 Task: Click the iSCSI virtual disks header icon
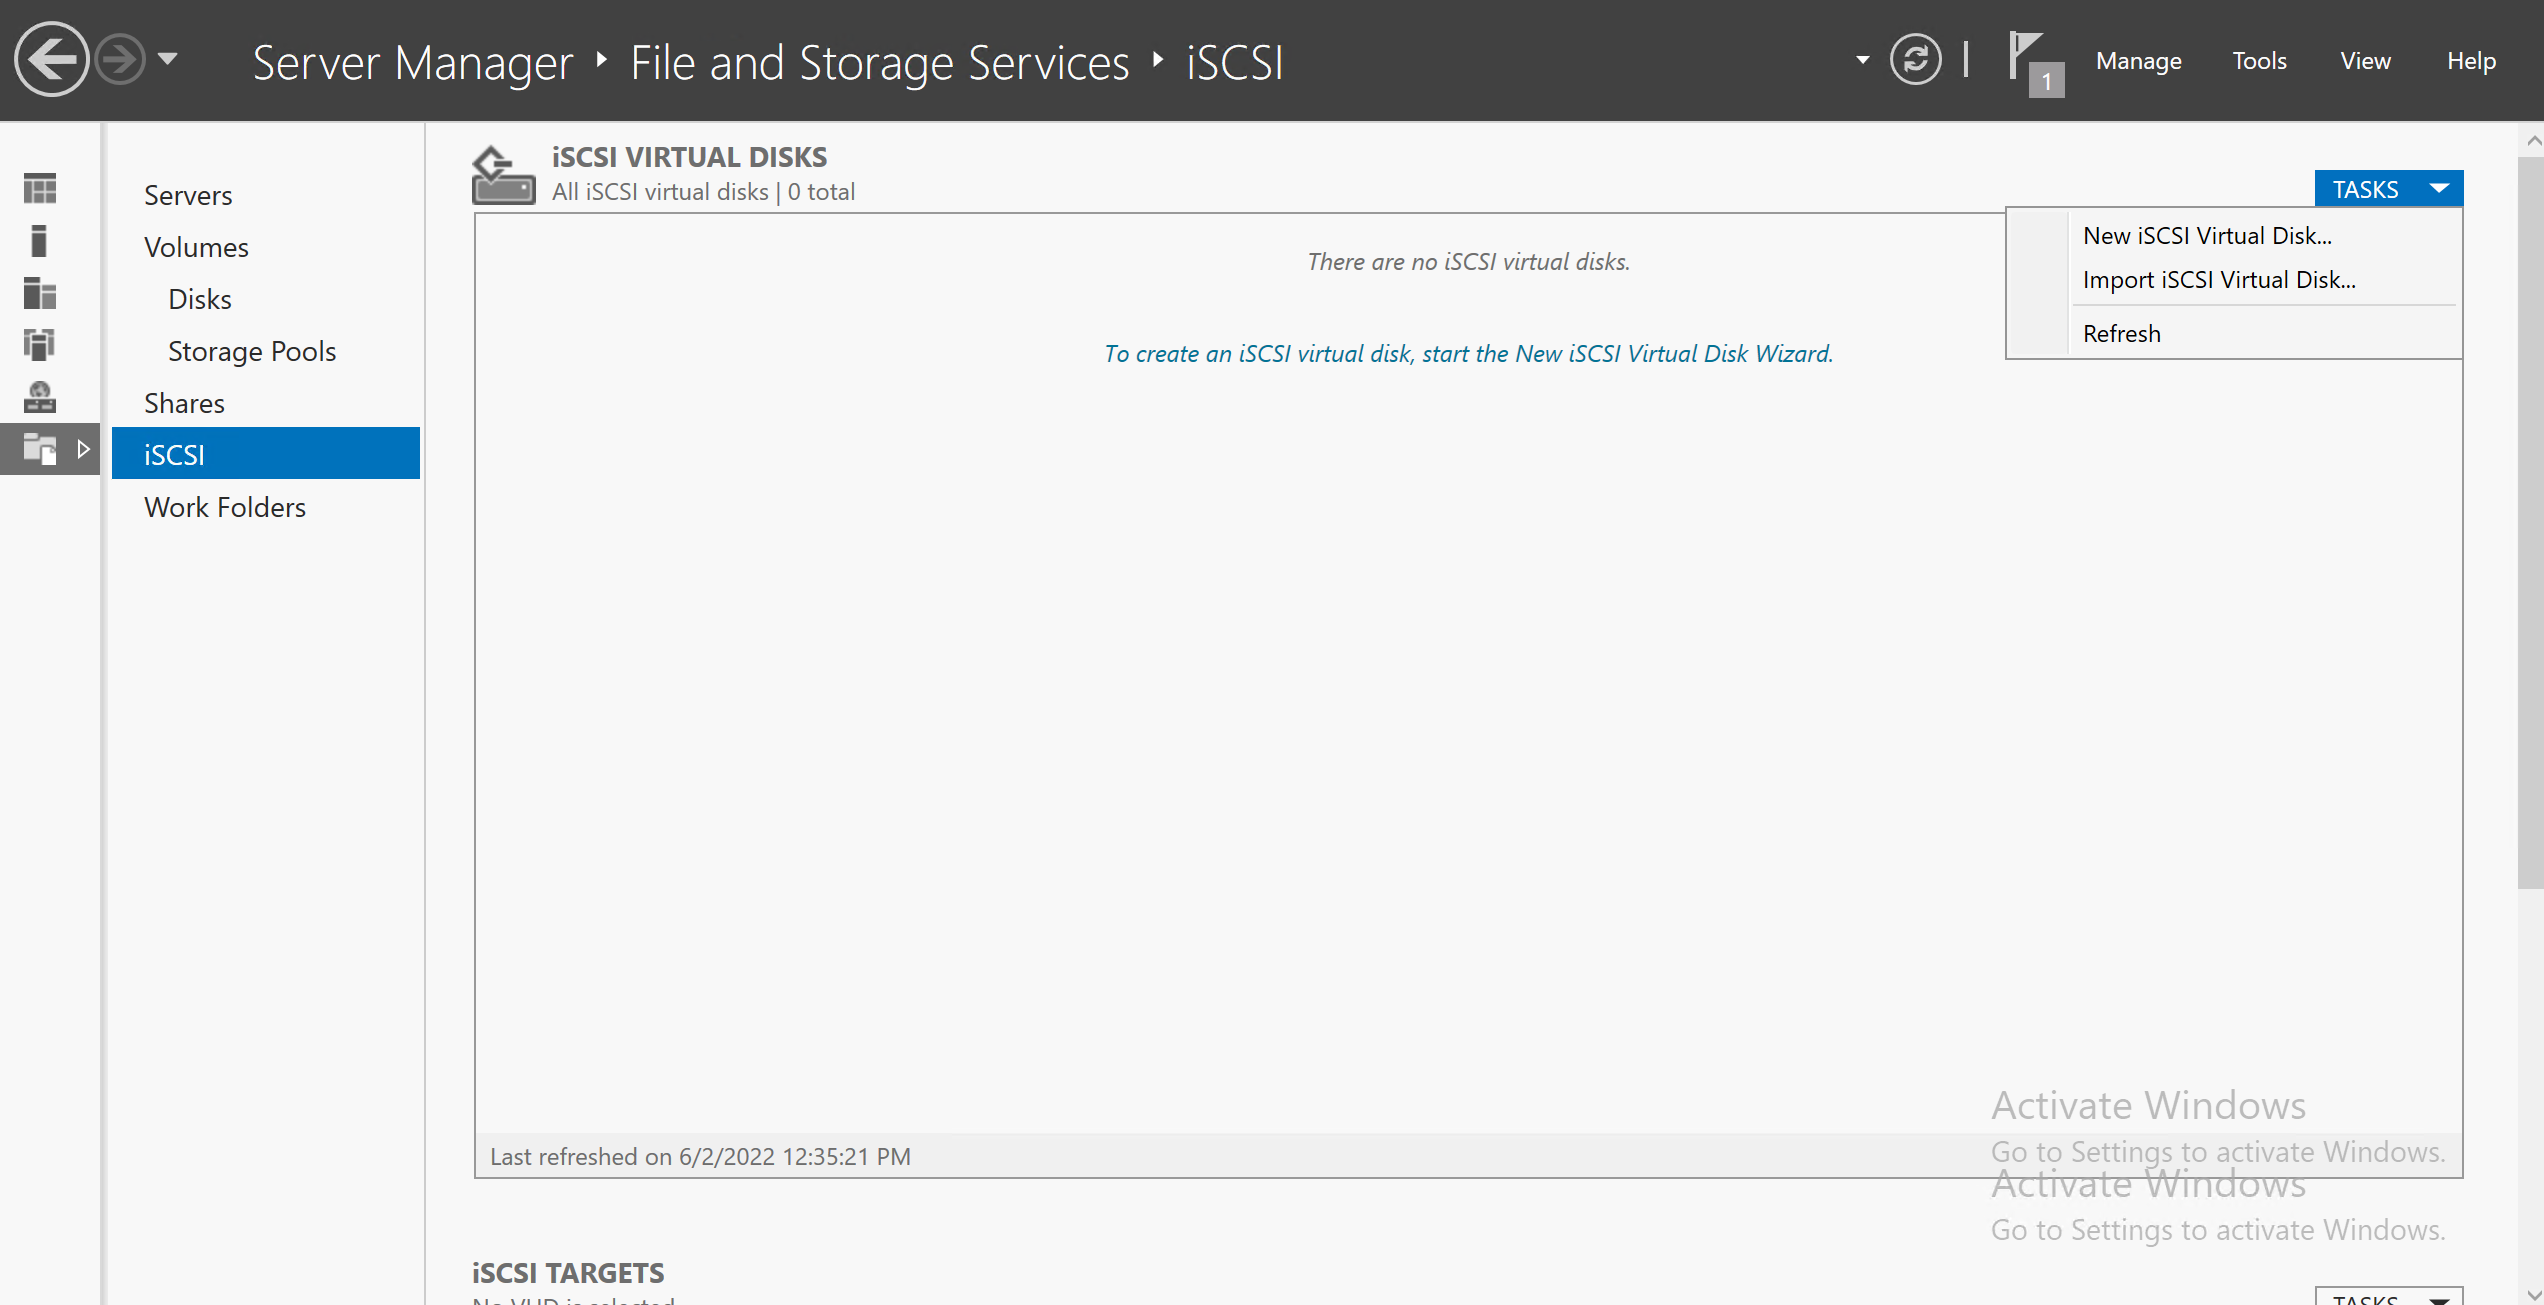click(503, 175)
